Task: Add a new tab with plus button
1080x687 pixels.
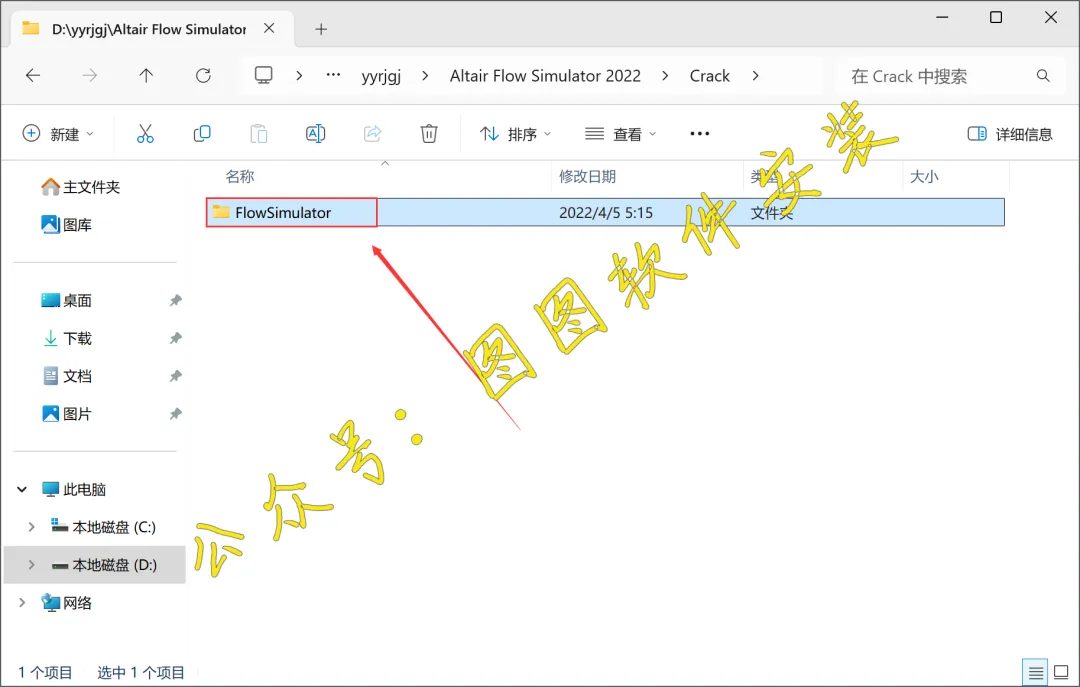Action: coord(321,29)
